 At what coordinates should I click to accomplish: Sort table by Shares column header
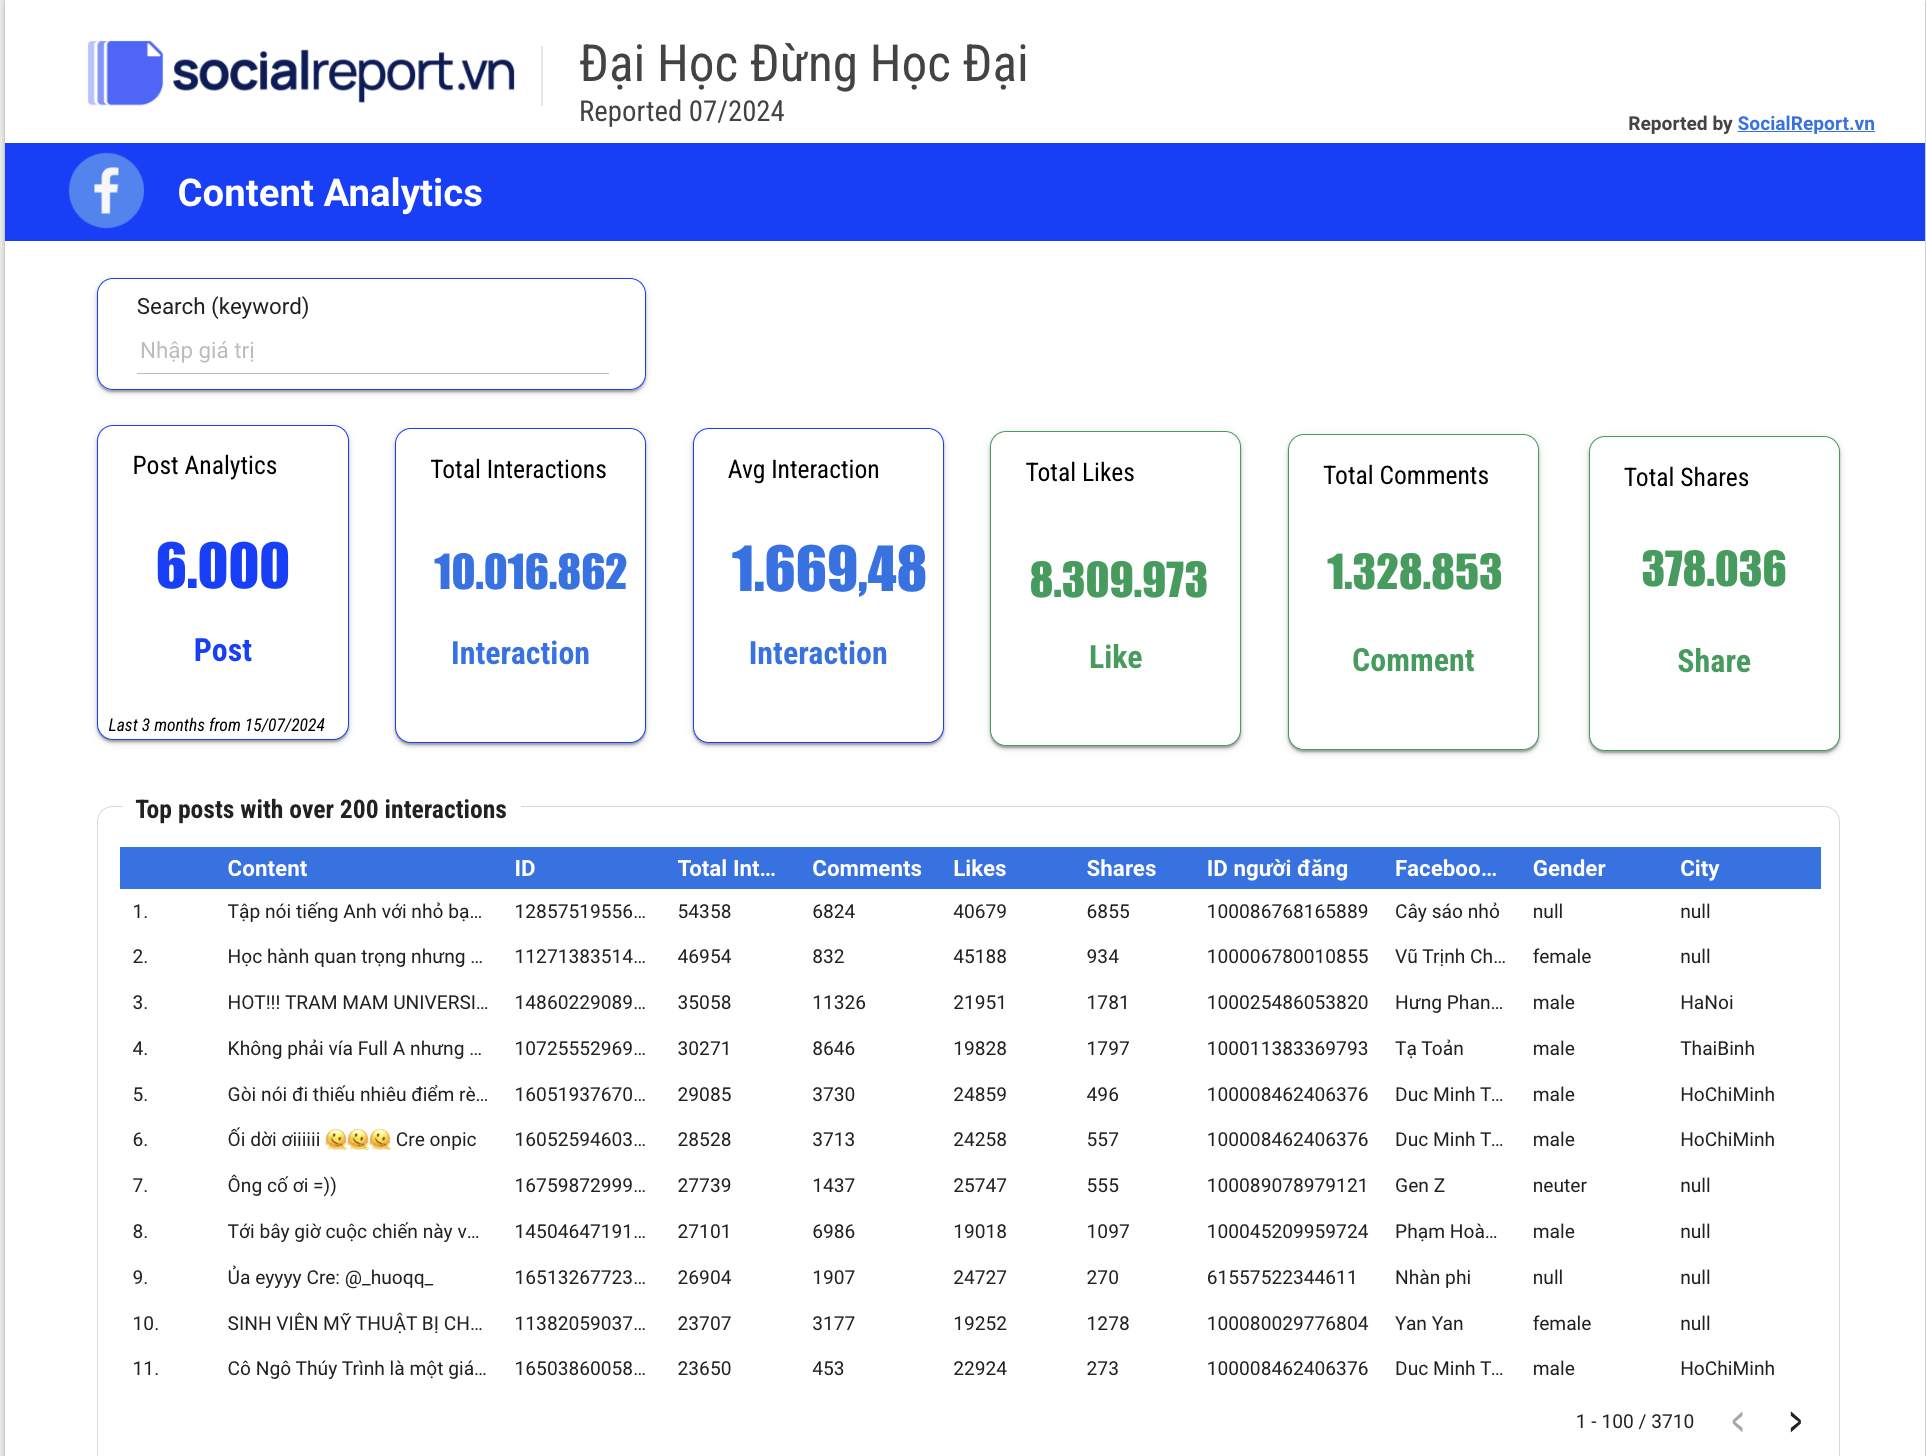pos(1120,868)
